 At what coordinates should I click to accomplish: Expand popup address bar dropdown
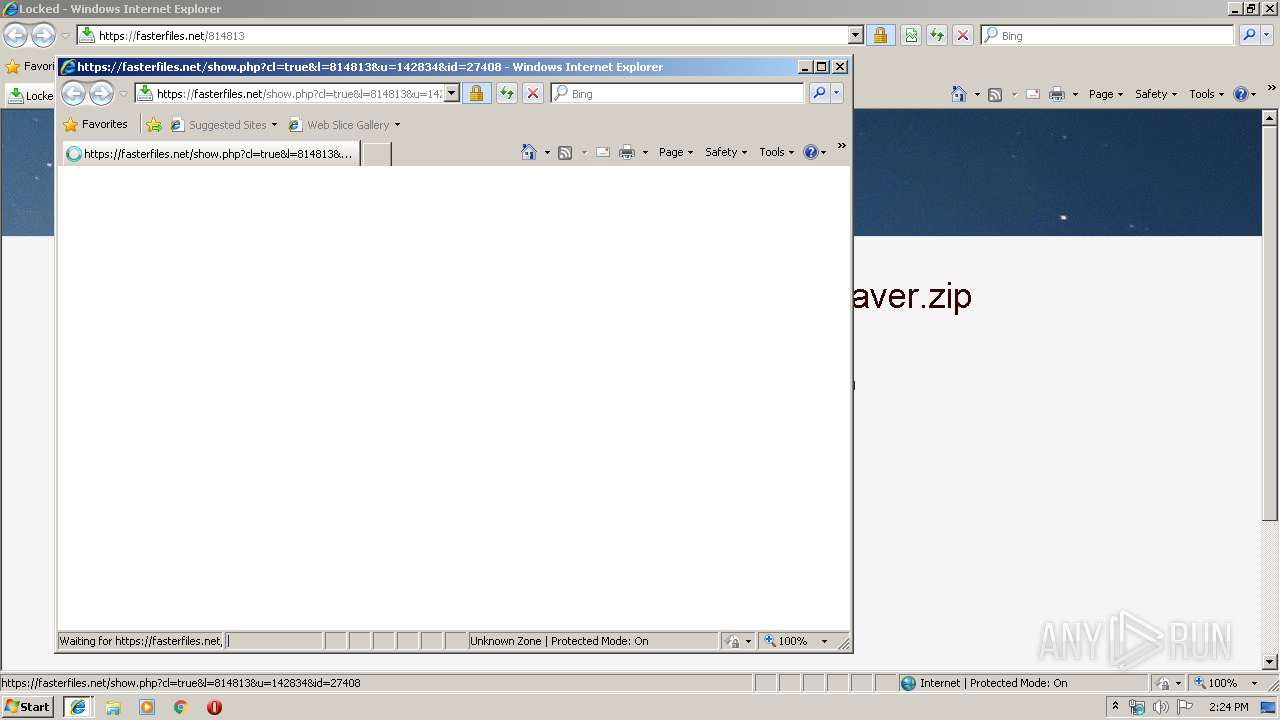click(452, 93)
